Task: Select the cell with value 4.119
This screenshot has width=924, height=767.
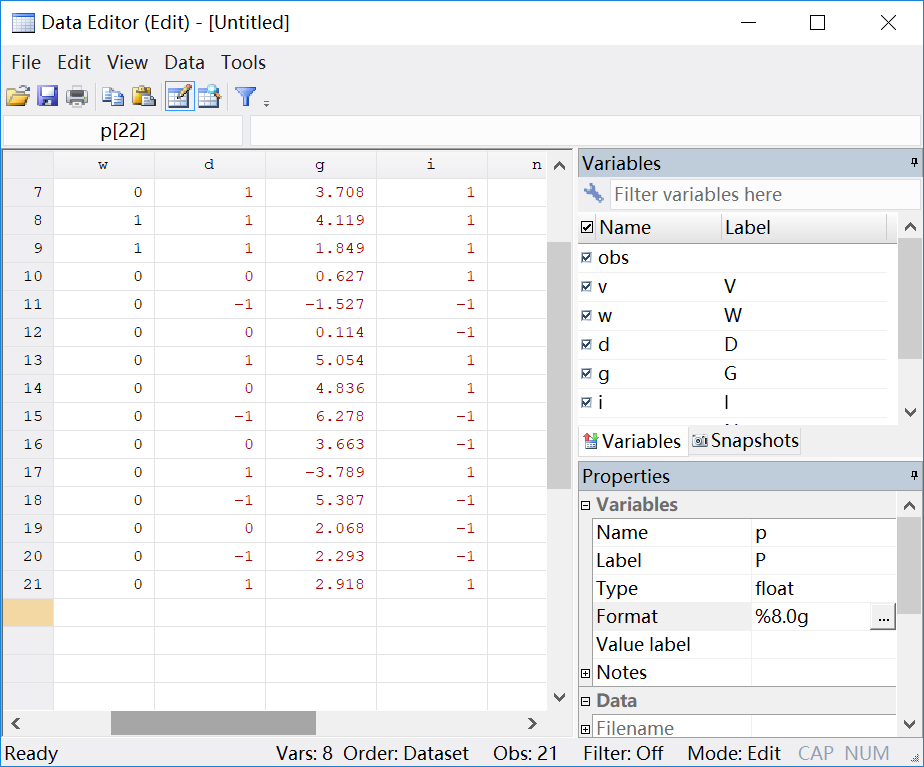Action: point(321,220)
